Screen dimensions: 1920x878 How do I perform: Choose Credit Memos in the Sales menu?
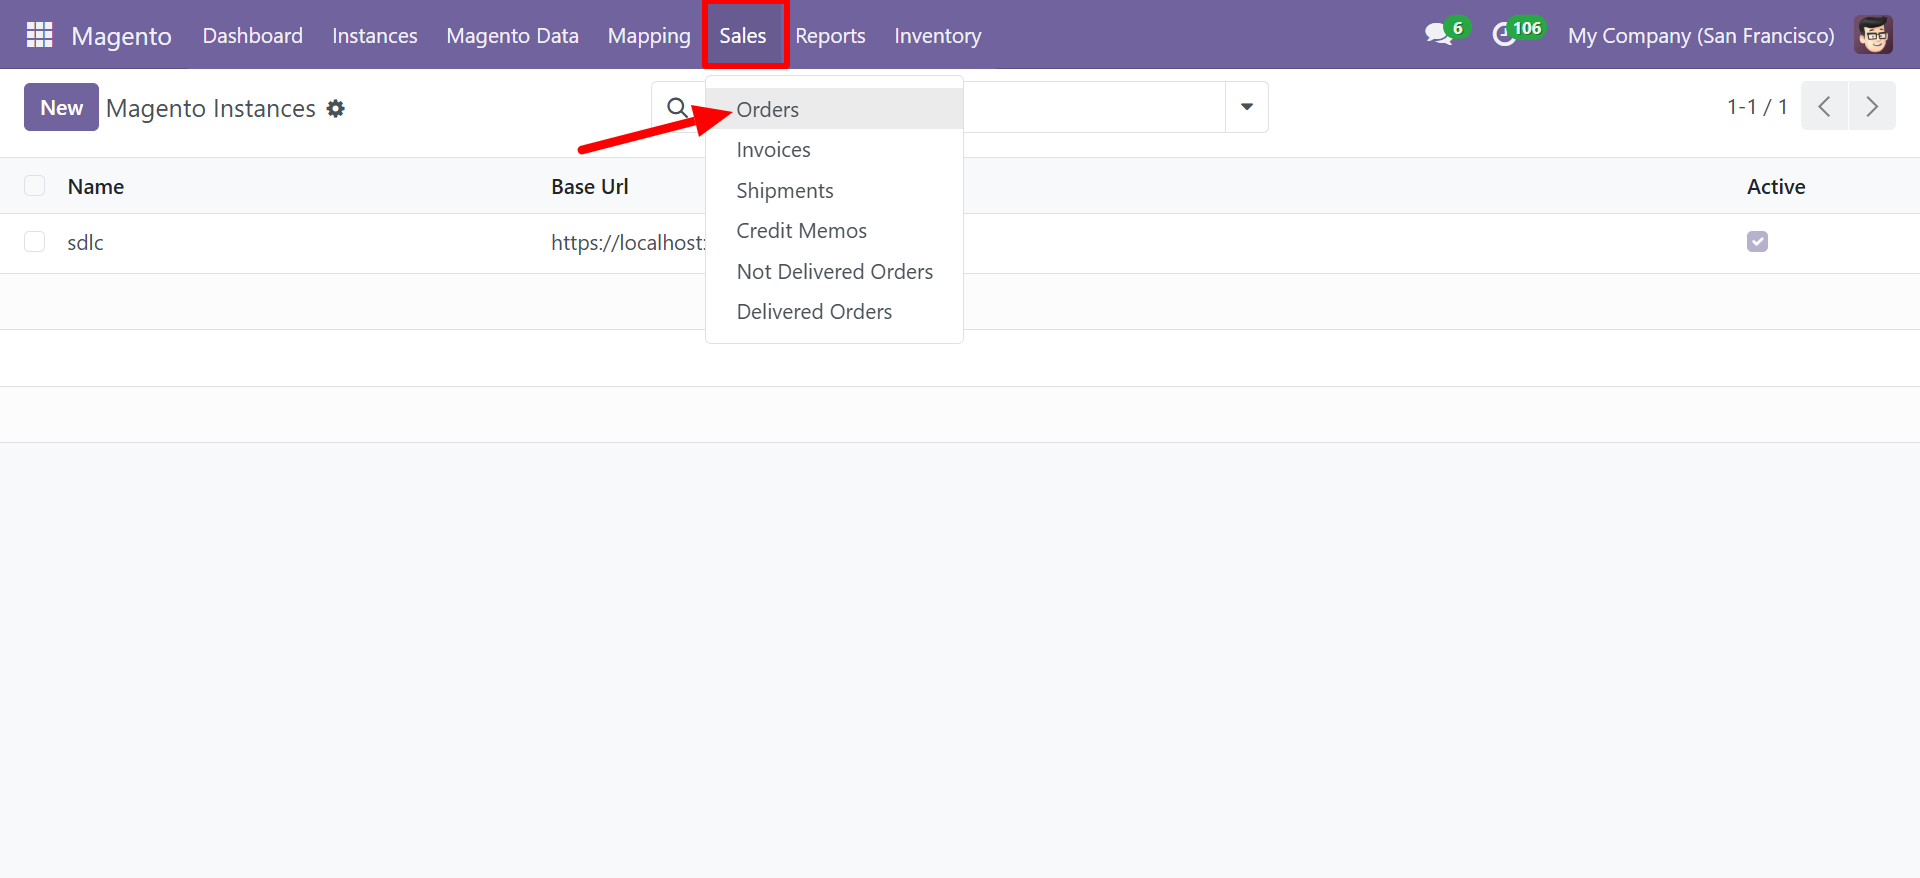click(834, 231)
